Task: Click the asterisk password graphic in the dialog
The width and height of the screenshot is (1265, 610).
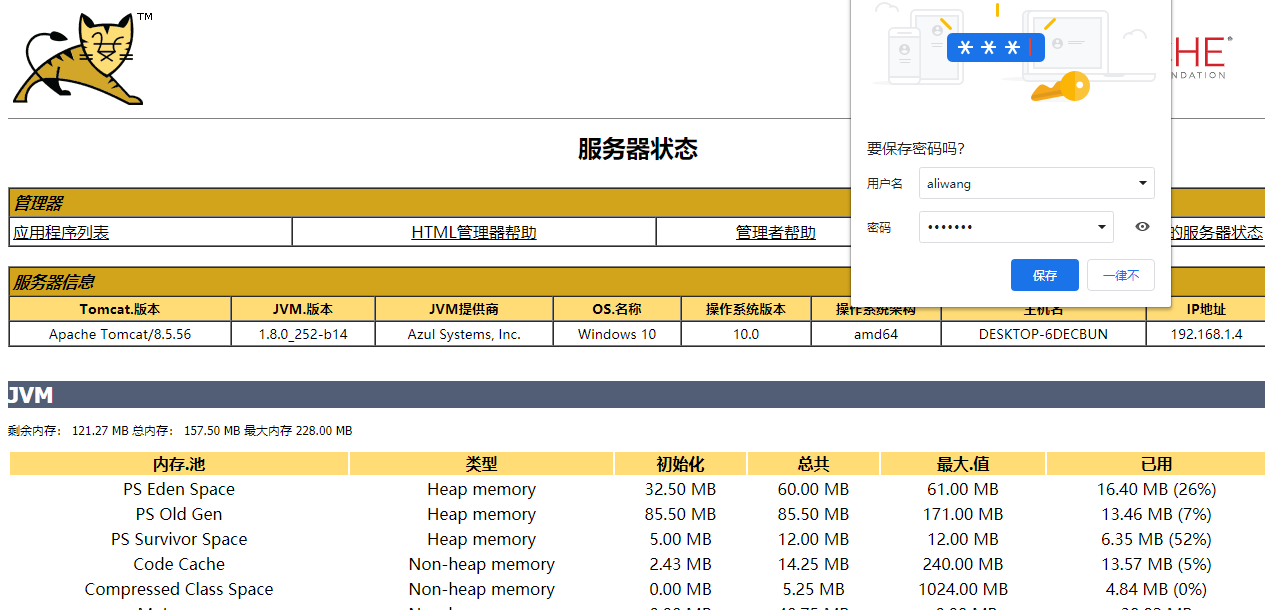Action: [x=995, y=47]
